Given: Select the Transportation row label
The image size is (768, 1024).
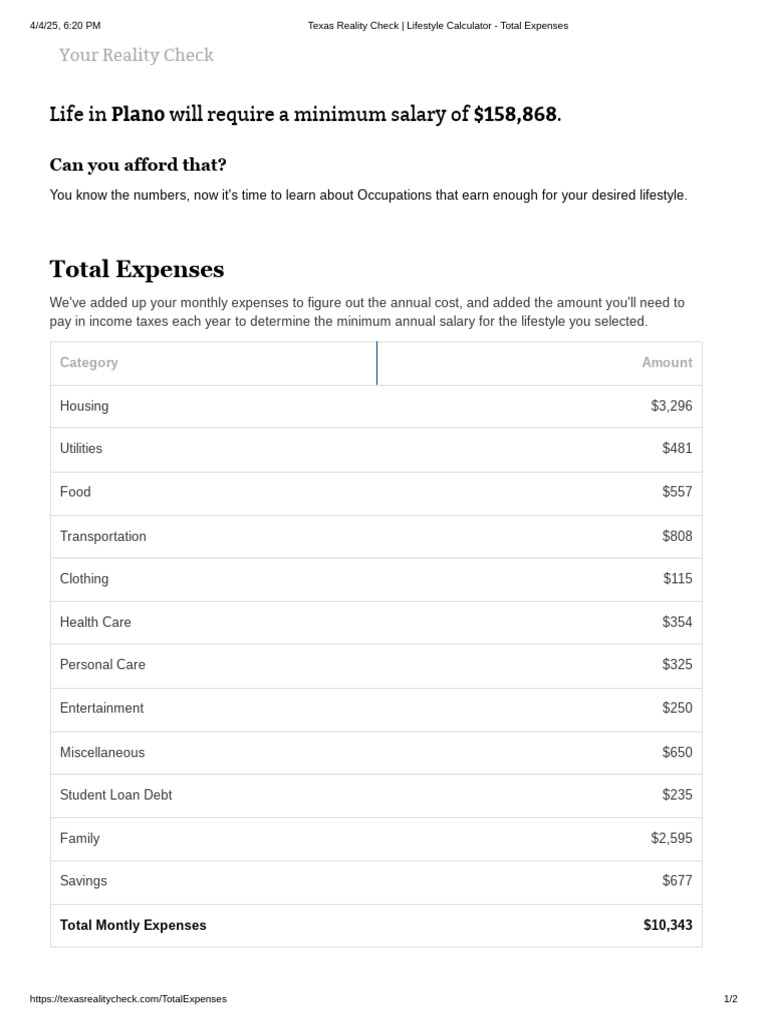Looking at the screenshot, I should coord(103,536).
